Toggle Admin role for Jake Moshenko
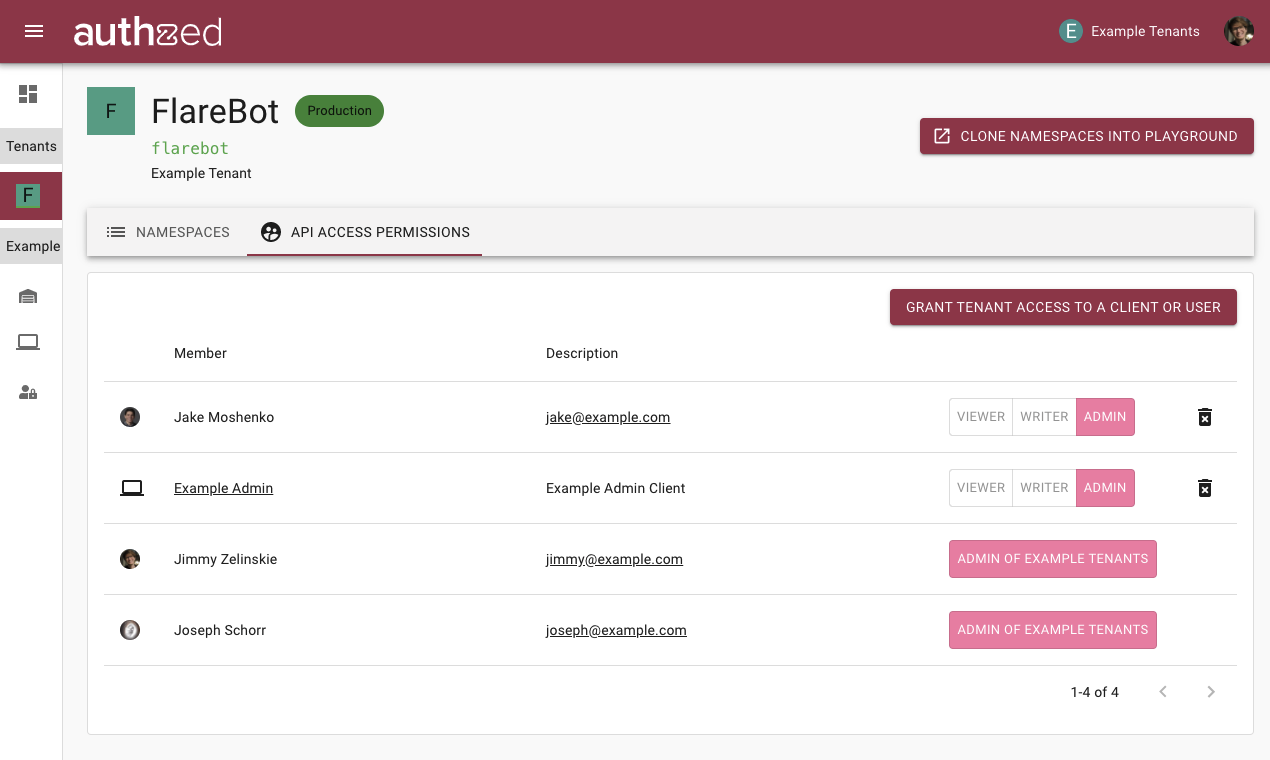 point(1105,417)
